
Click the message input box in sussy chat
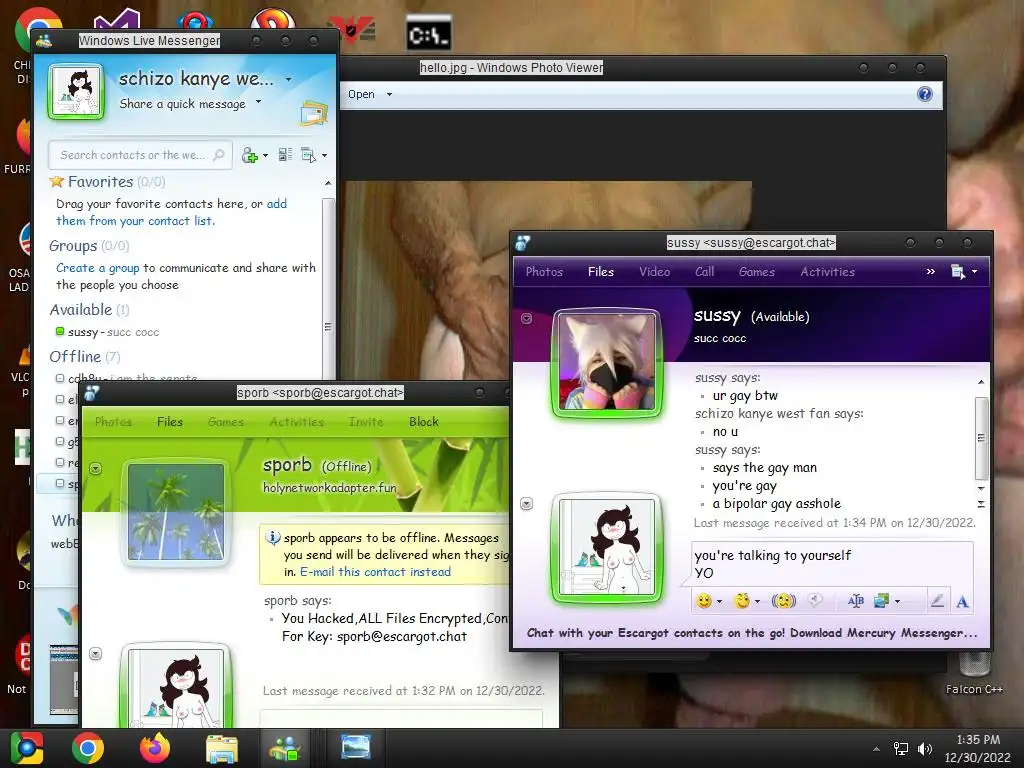(832, 564)
